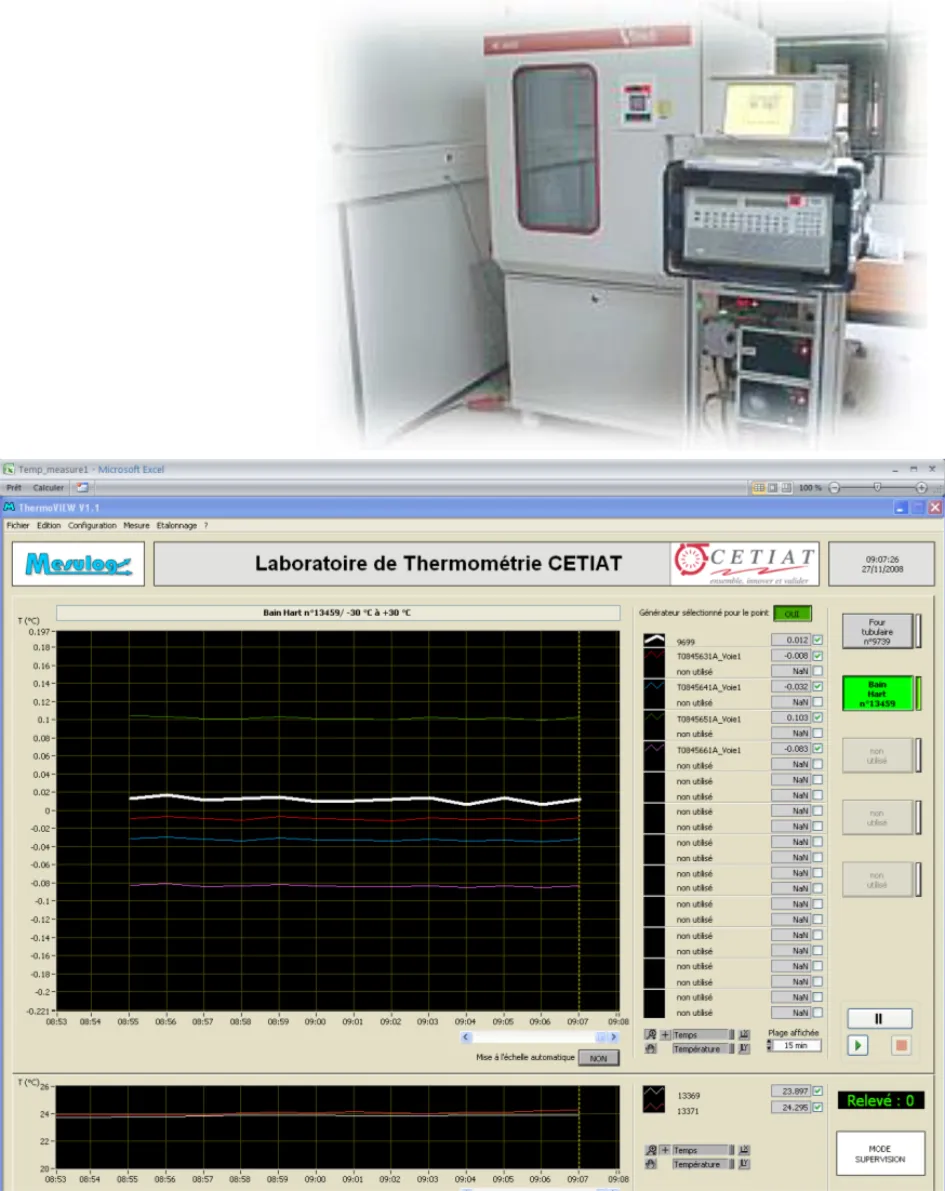This screenshot has width=945, height=1191.
Task: Adjust the Excel zoom slider handle
Action: (x=877, y=488)
